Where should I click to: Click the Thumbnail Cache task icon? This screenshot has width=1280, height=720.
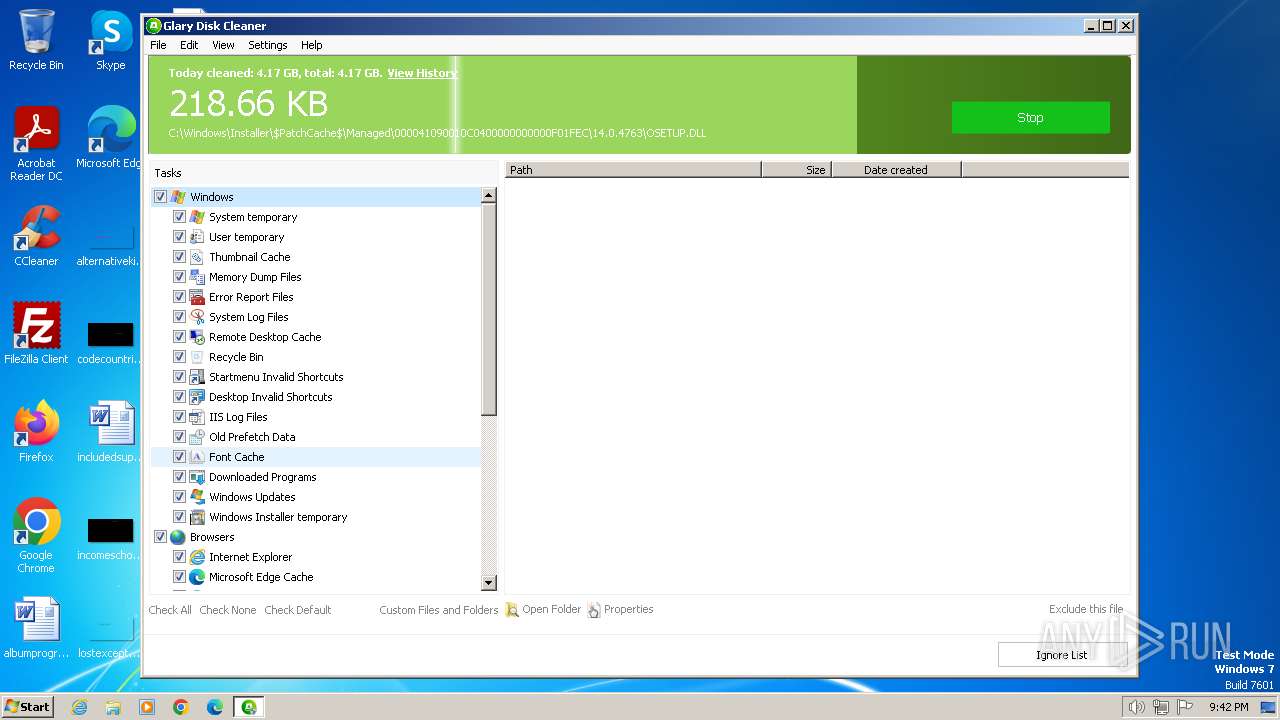pyautogui.click(x=197, y=257)
